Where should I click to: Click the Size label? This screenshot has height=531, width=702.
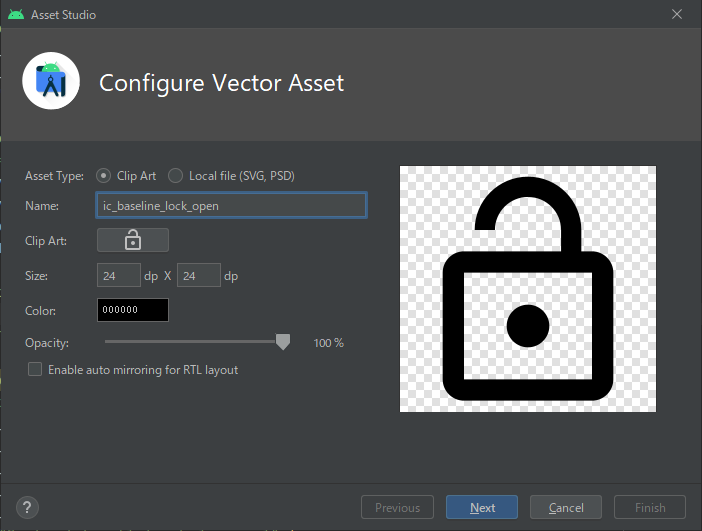pos(36,276)
